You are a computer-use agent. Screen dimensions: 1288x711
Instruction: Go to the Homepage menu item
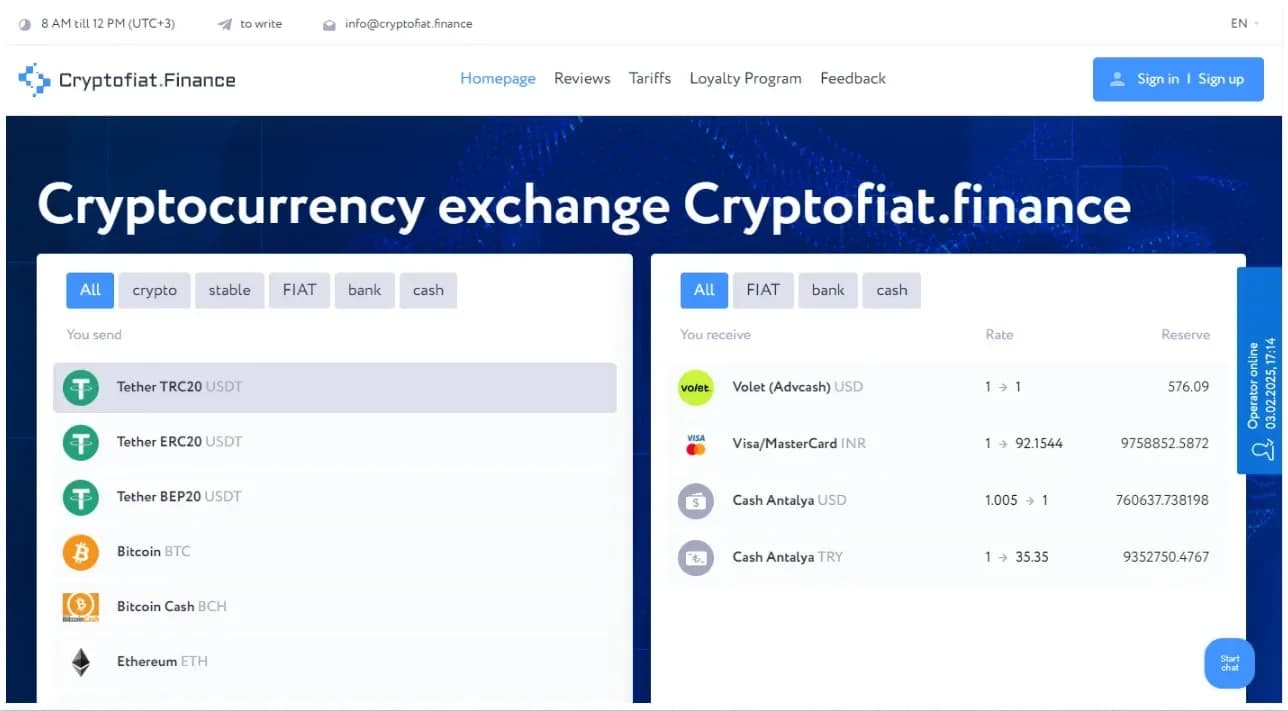(498, 78)
